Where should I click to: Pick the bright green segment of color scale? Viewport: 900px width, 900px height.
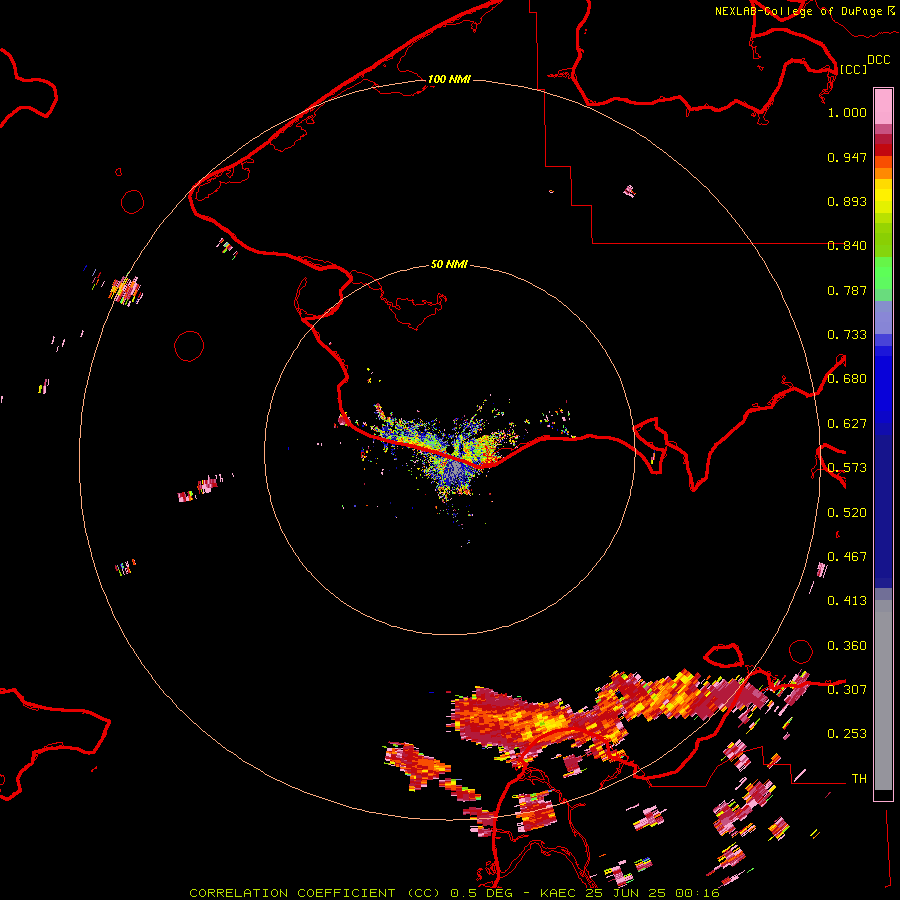[883, 273]
